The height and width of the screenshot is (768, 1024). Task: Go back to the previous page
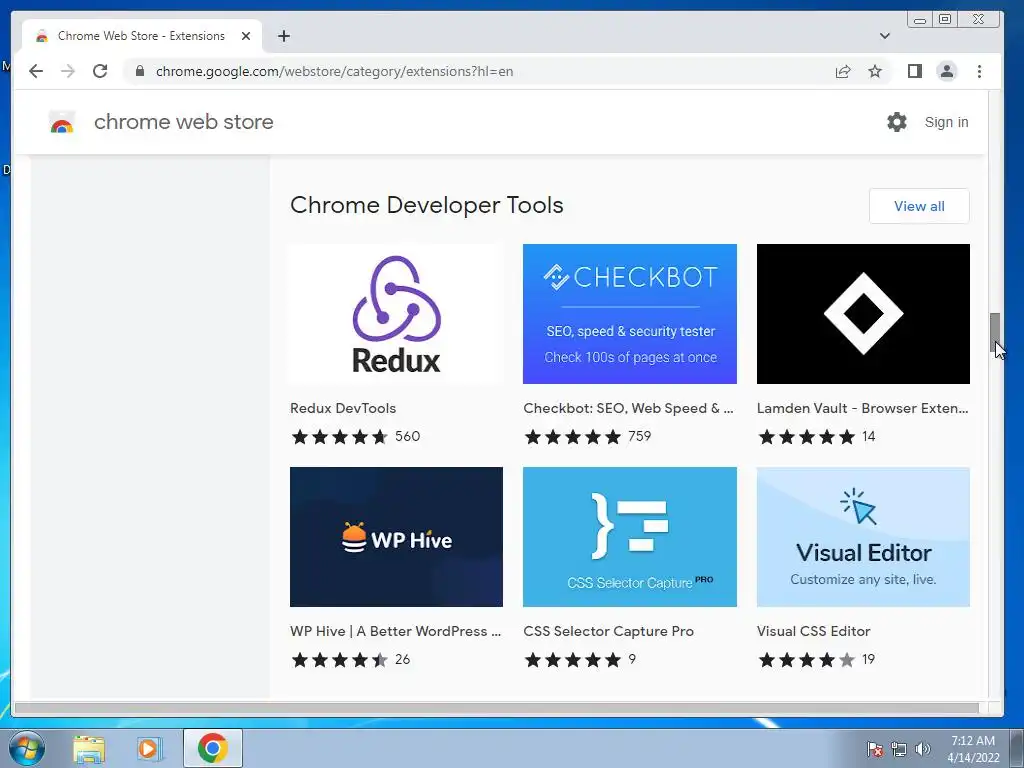(x=36, y=71)
